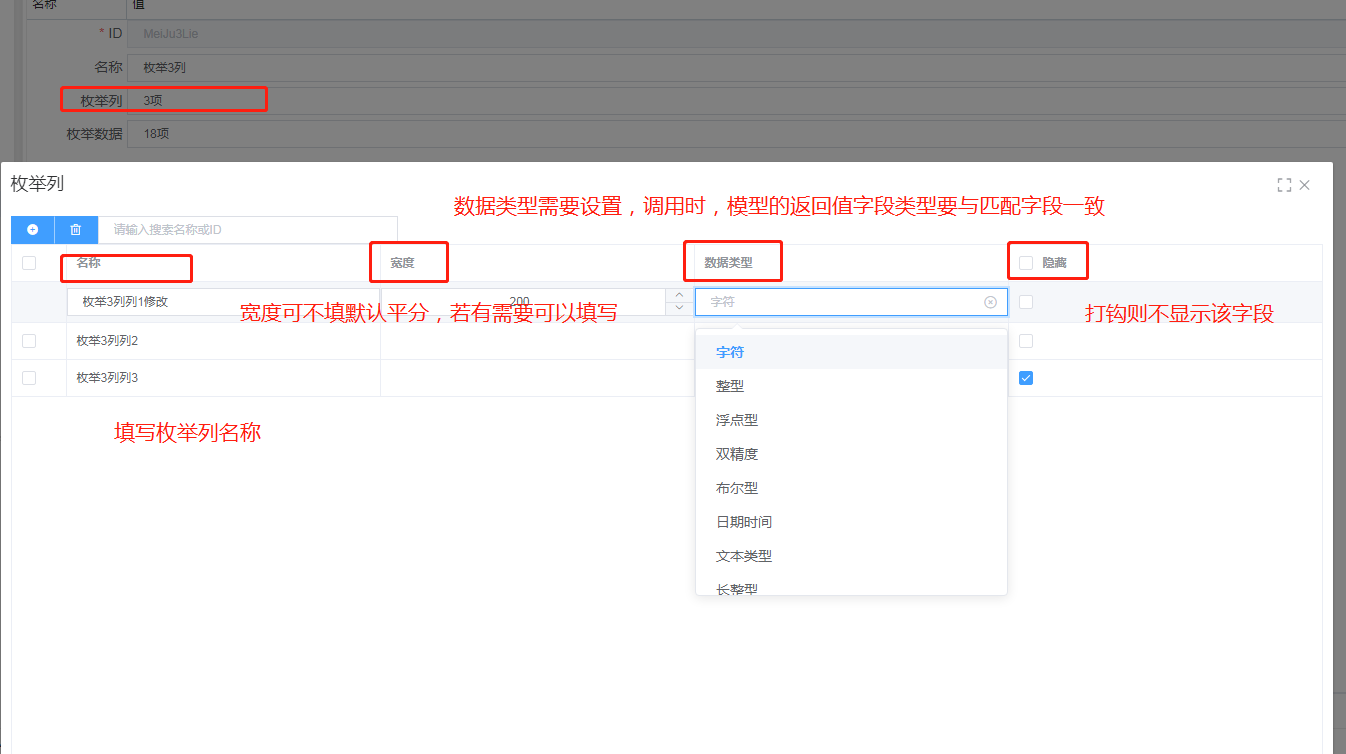Close the 枚举列 dialog
The width and height of the screenshot is (1346, 754).
click(1305, 185)
